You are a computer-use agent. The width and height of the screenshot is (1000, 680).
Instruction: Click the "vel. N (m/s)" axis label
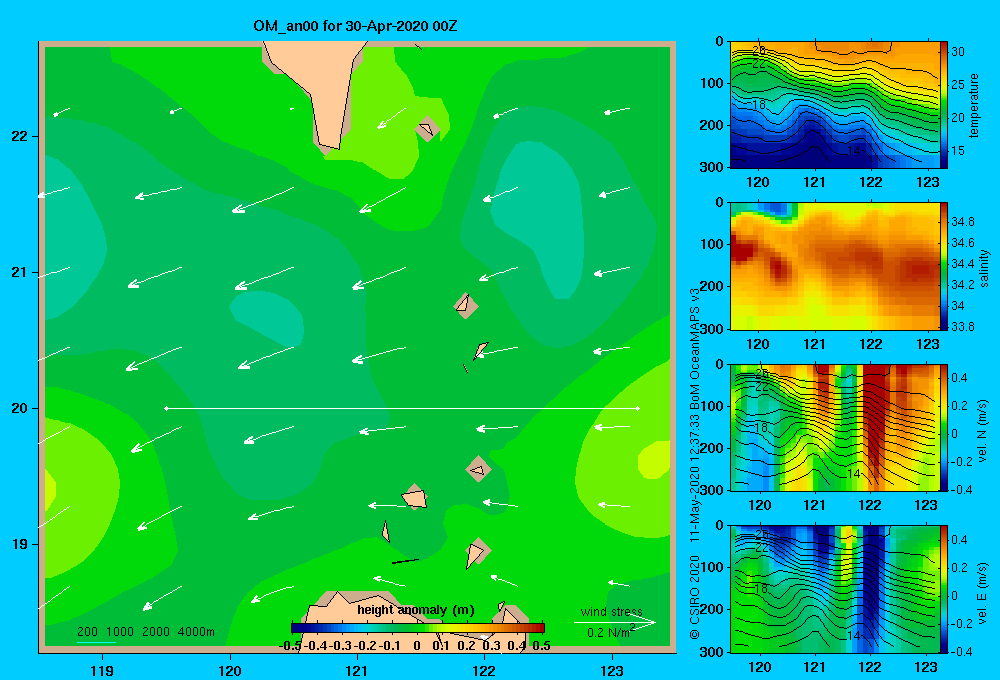tap(983, 431)
